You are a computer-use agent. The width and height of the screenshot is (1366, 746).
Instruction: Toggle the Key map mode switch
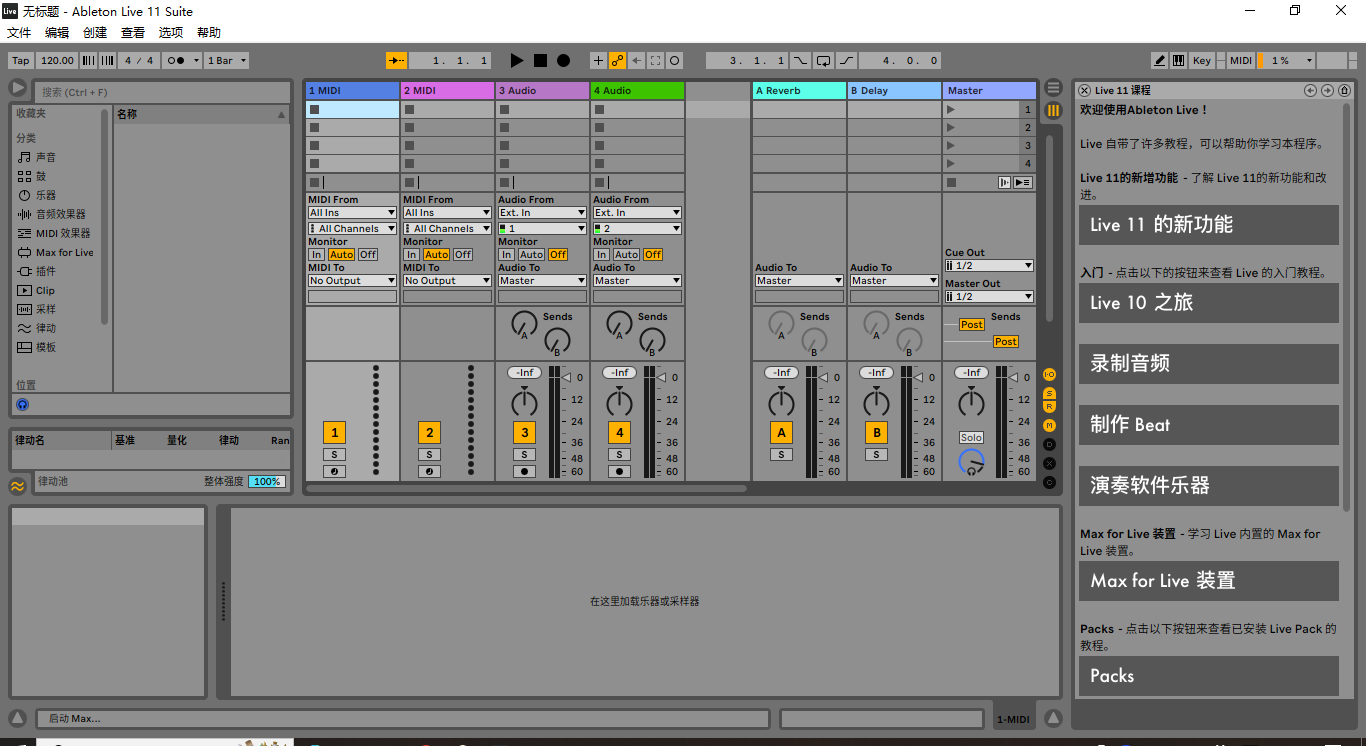(x=1201, y=61)
